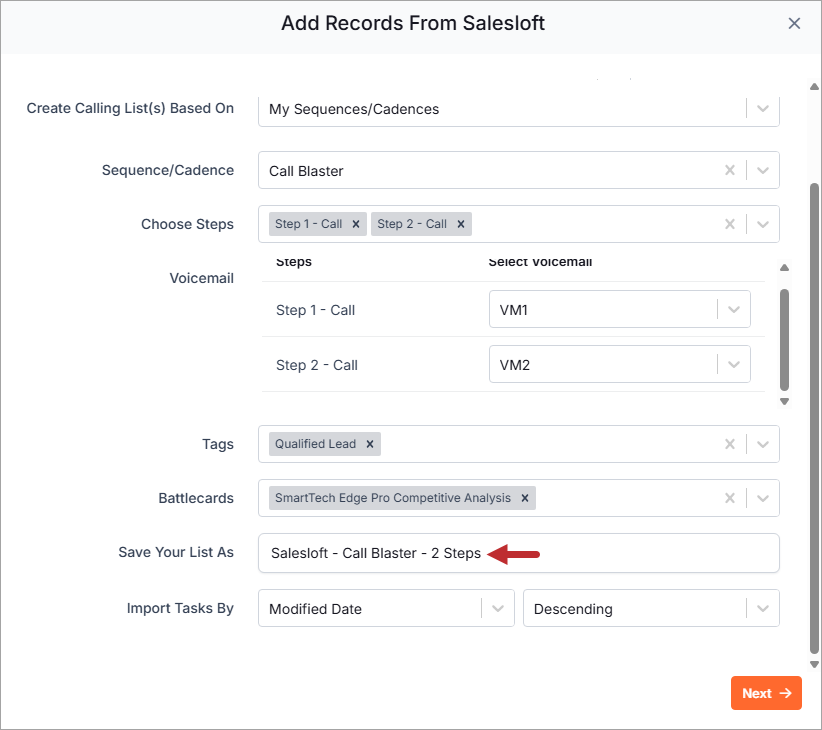Open the VM1 voicemail dropdown
822x730 pixels.
pyautogui.click(x=620, y=309)
